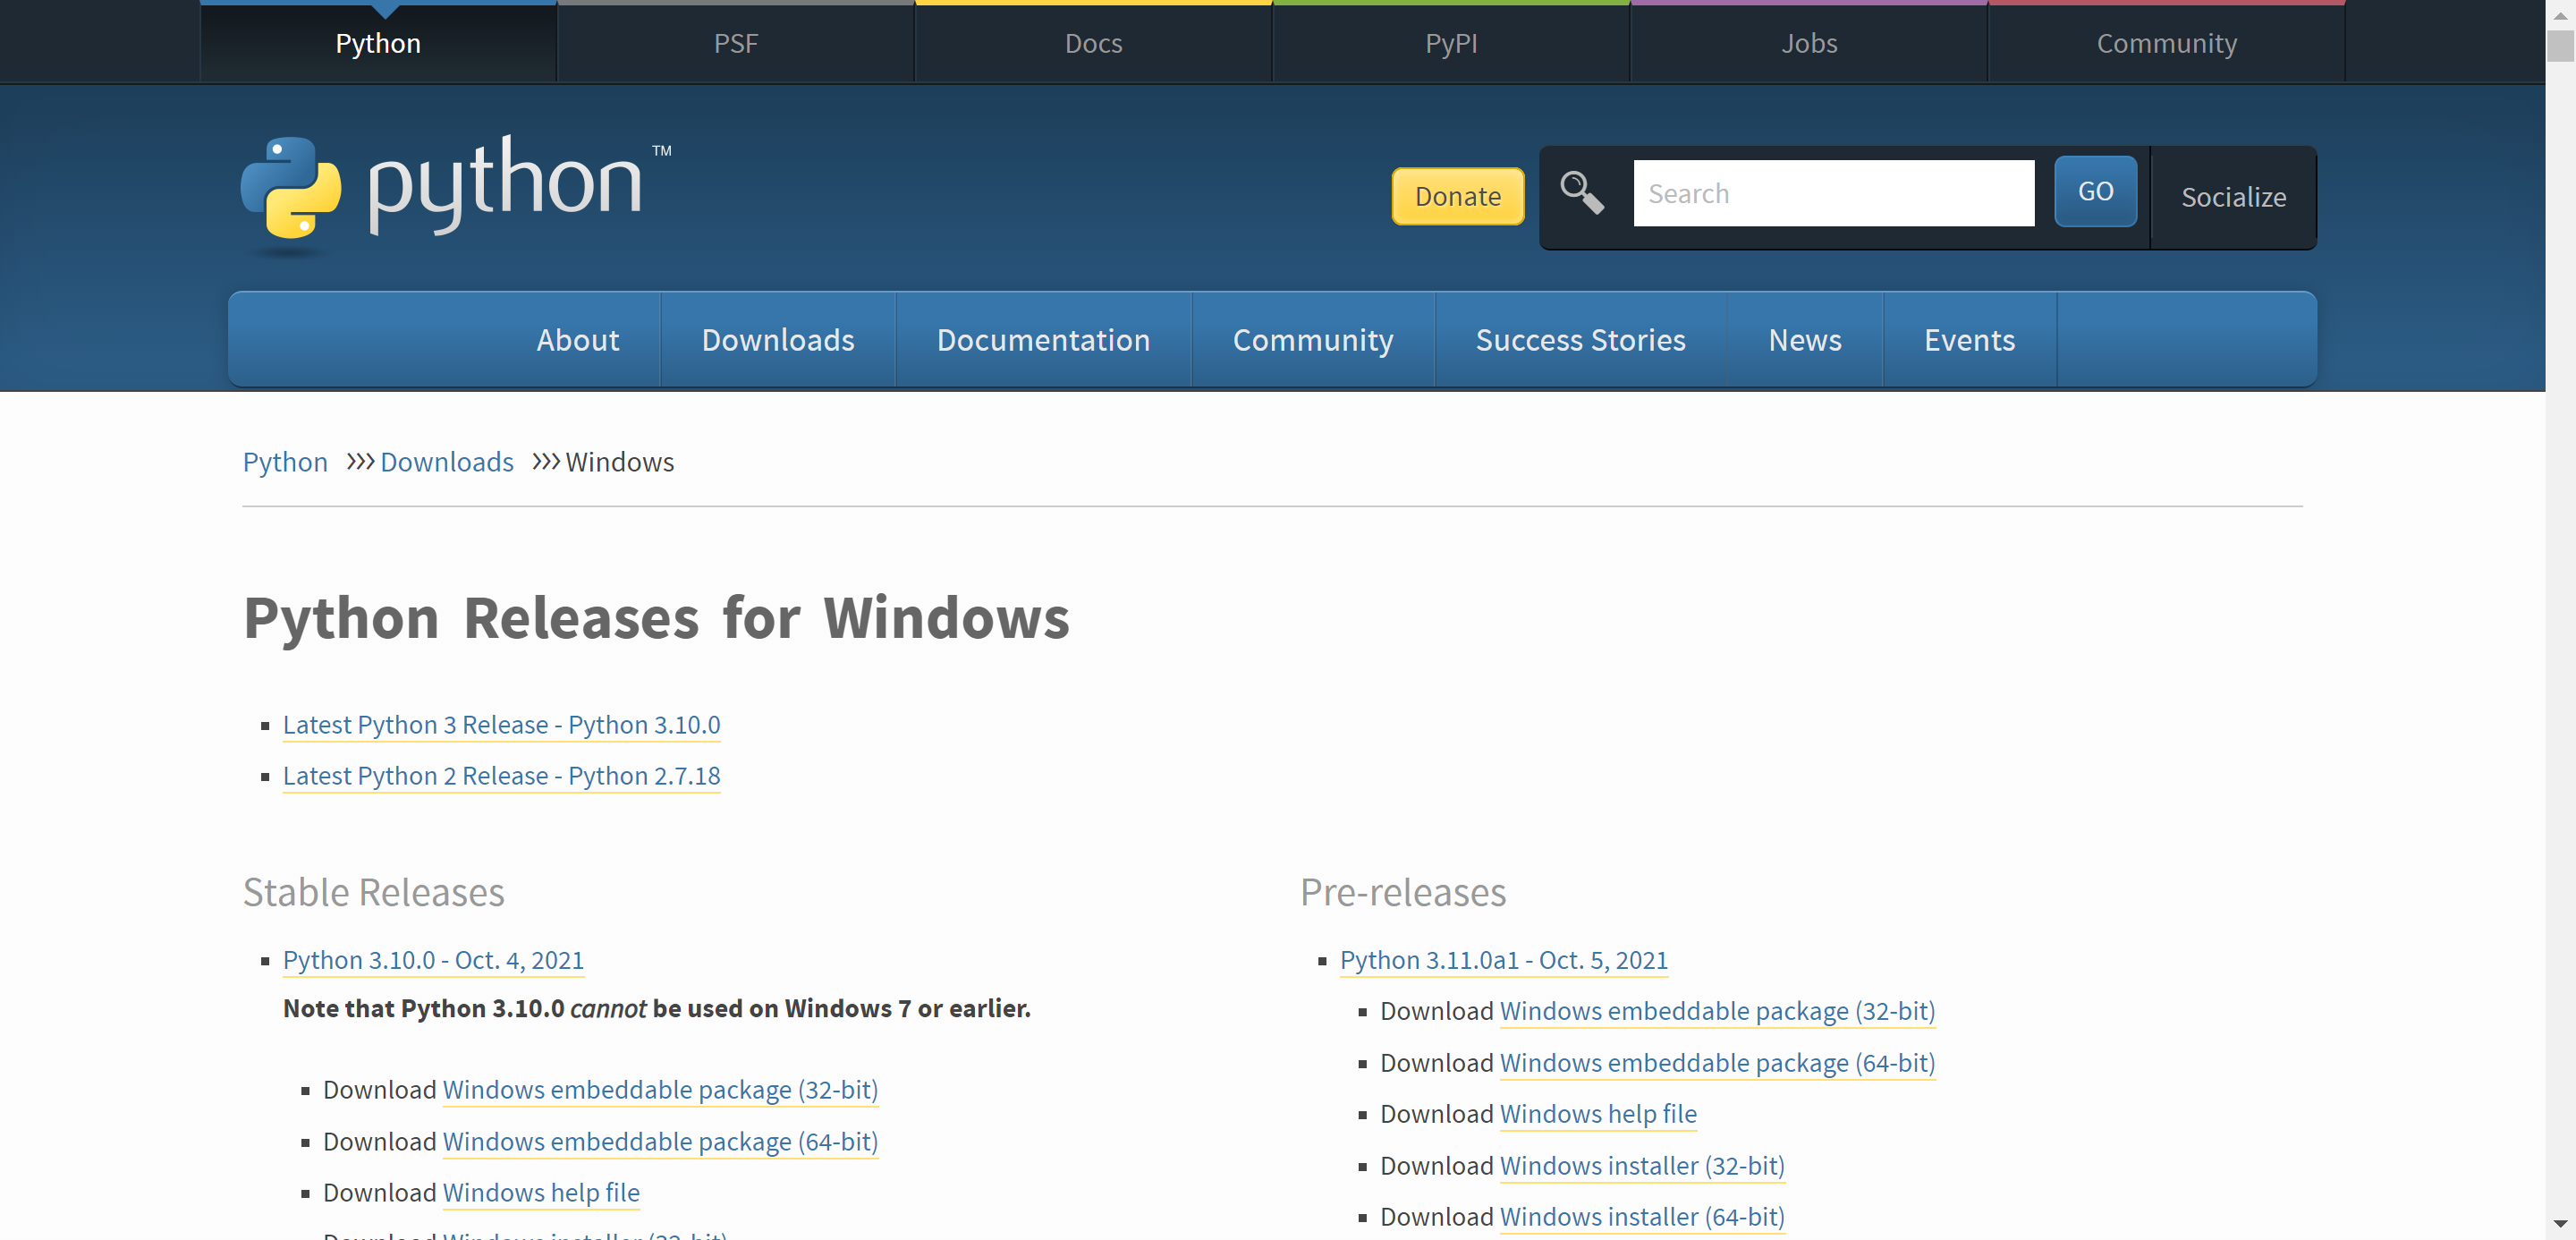Expand the Downloads navigation menu
Viewport: 2576px width, 1240px height.
coord(777,340)
